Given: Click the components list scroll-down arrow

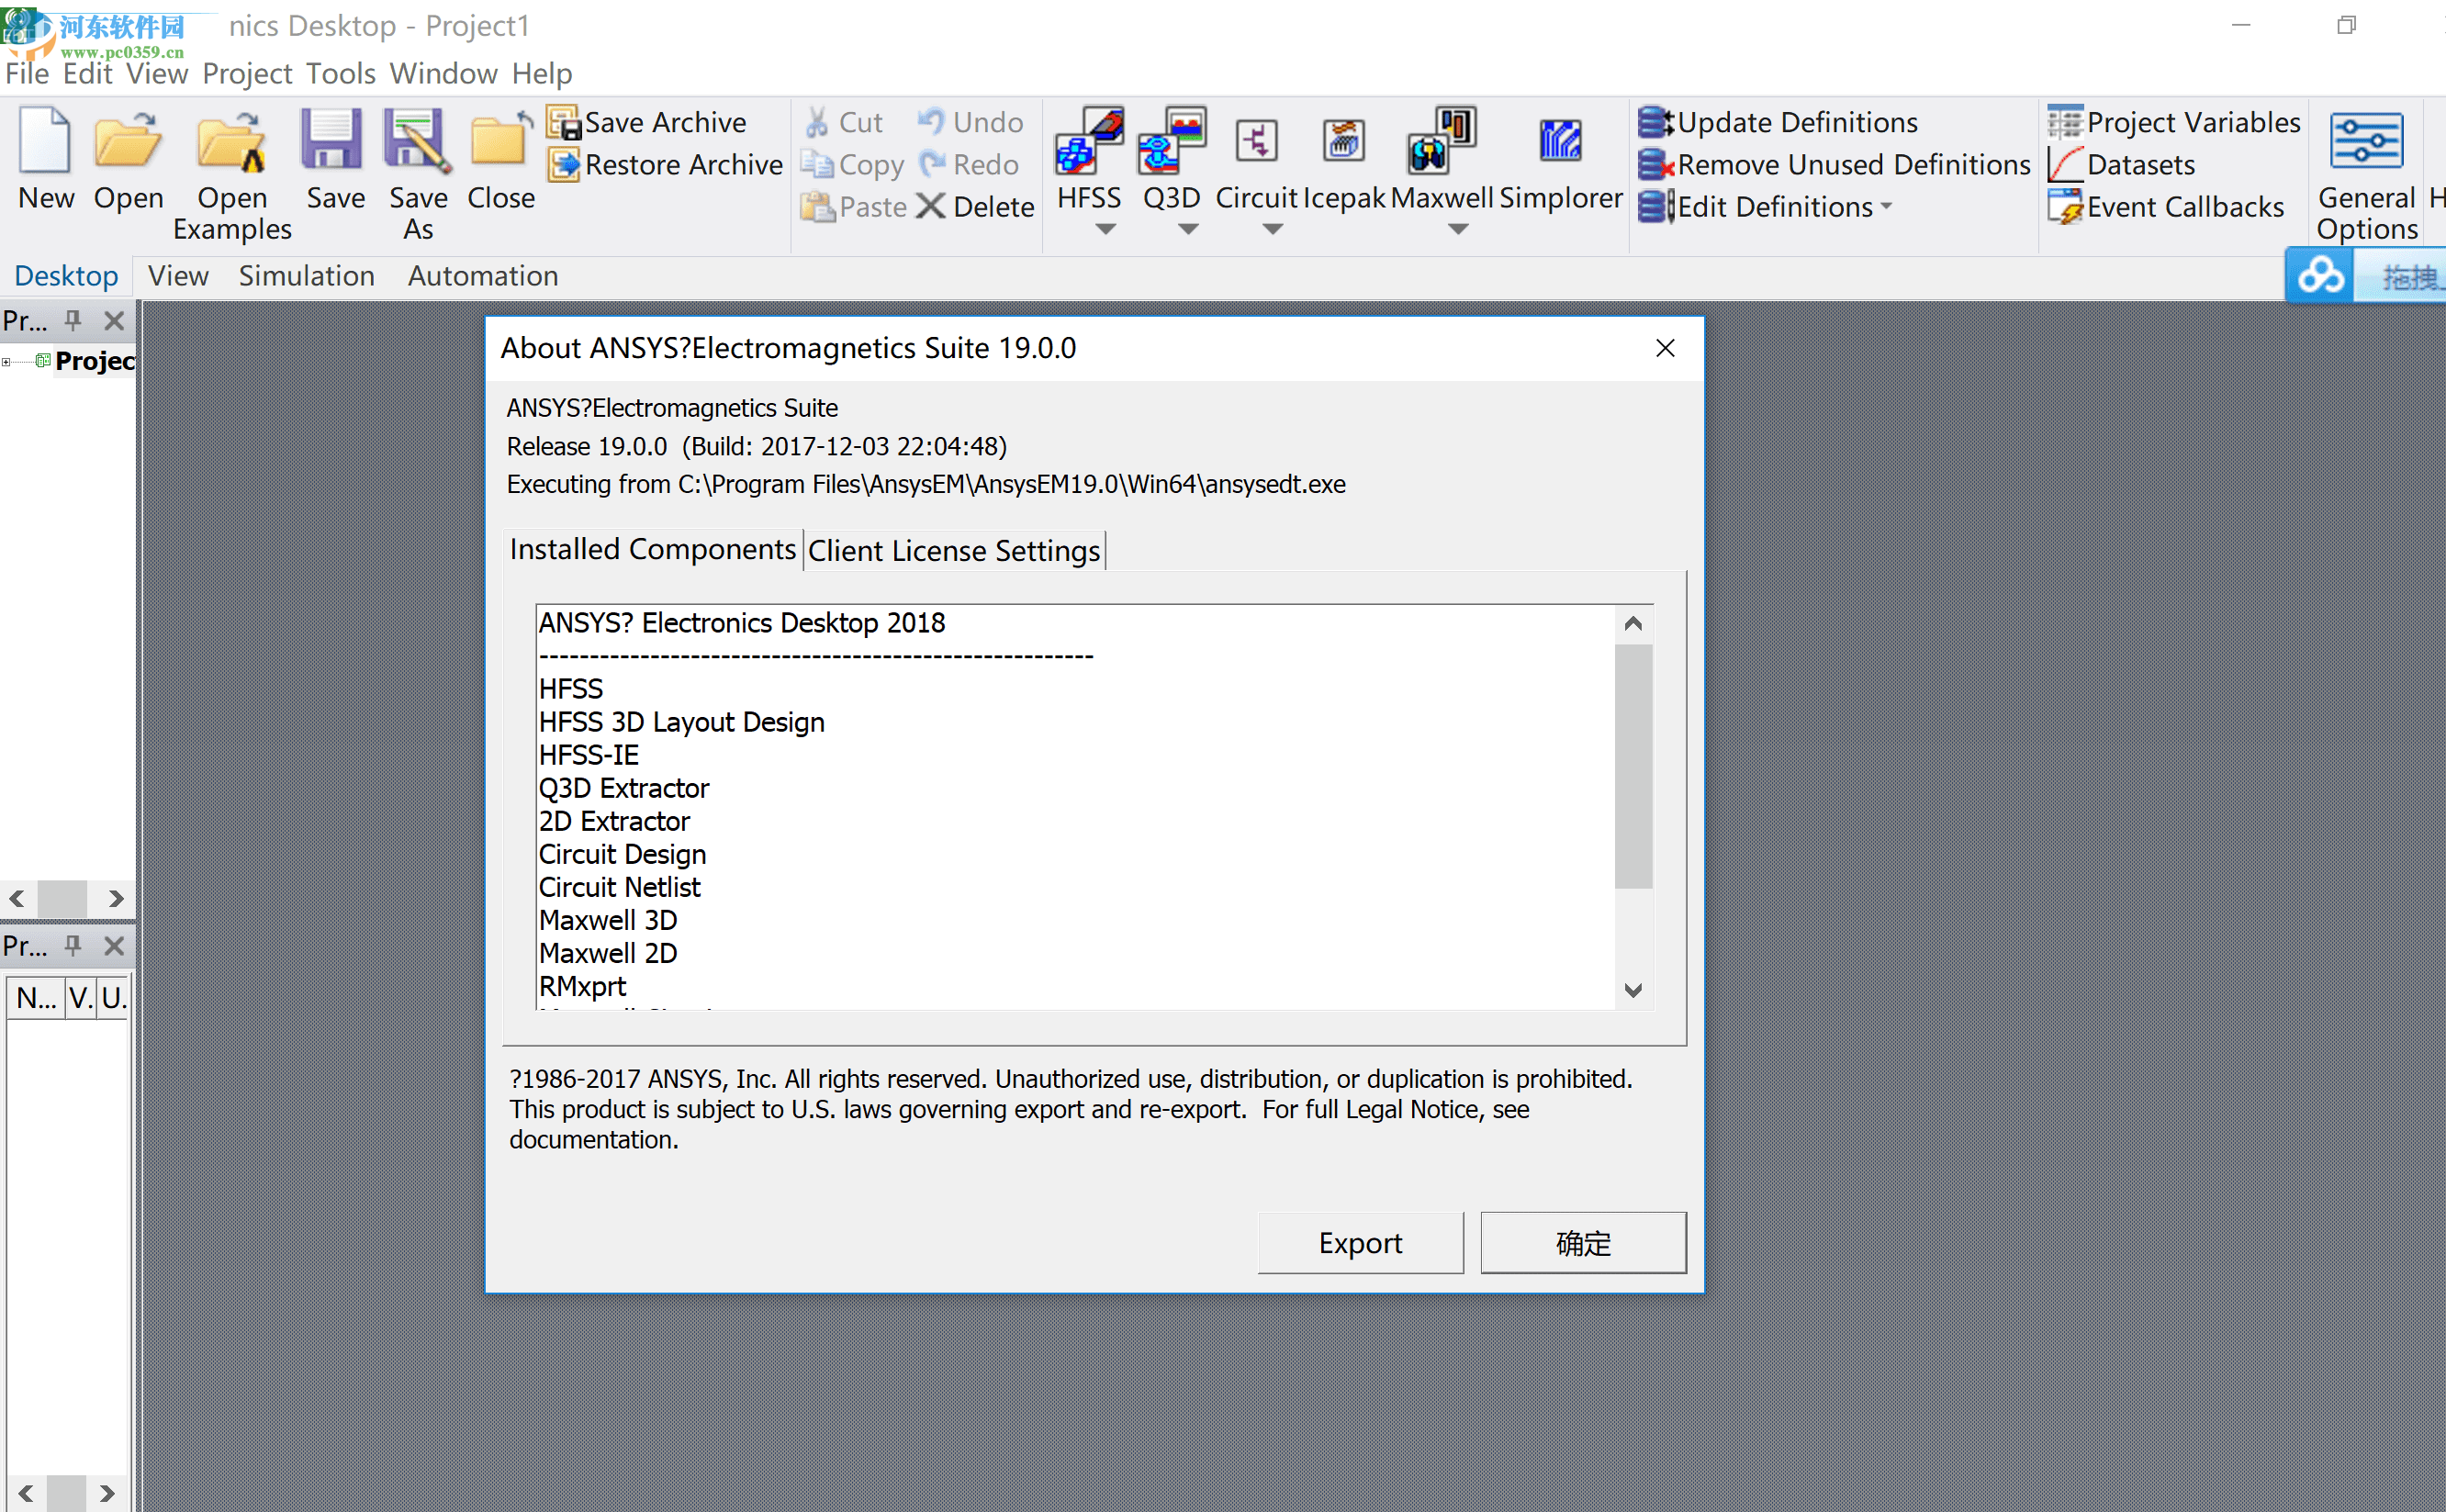Looking at the screenshot, I should click(1634, 990).
